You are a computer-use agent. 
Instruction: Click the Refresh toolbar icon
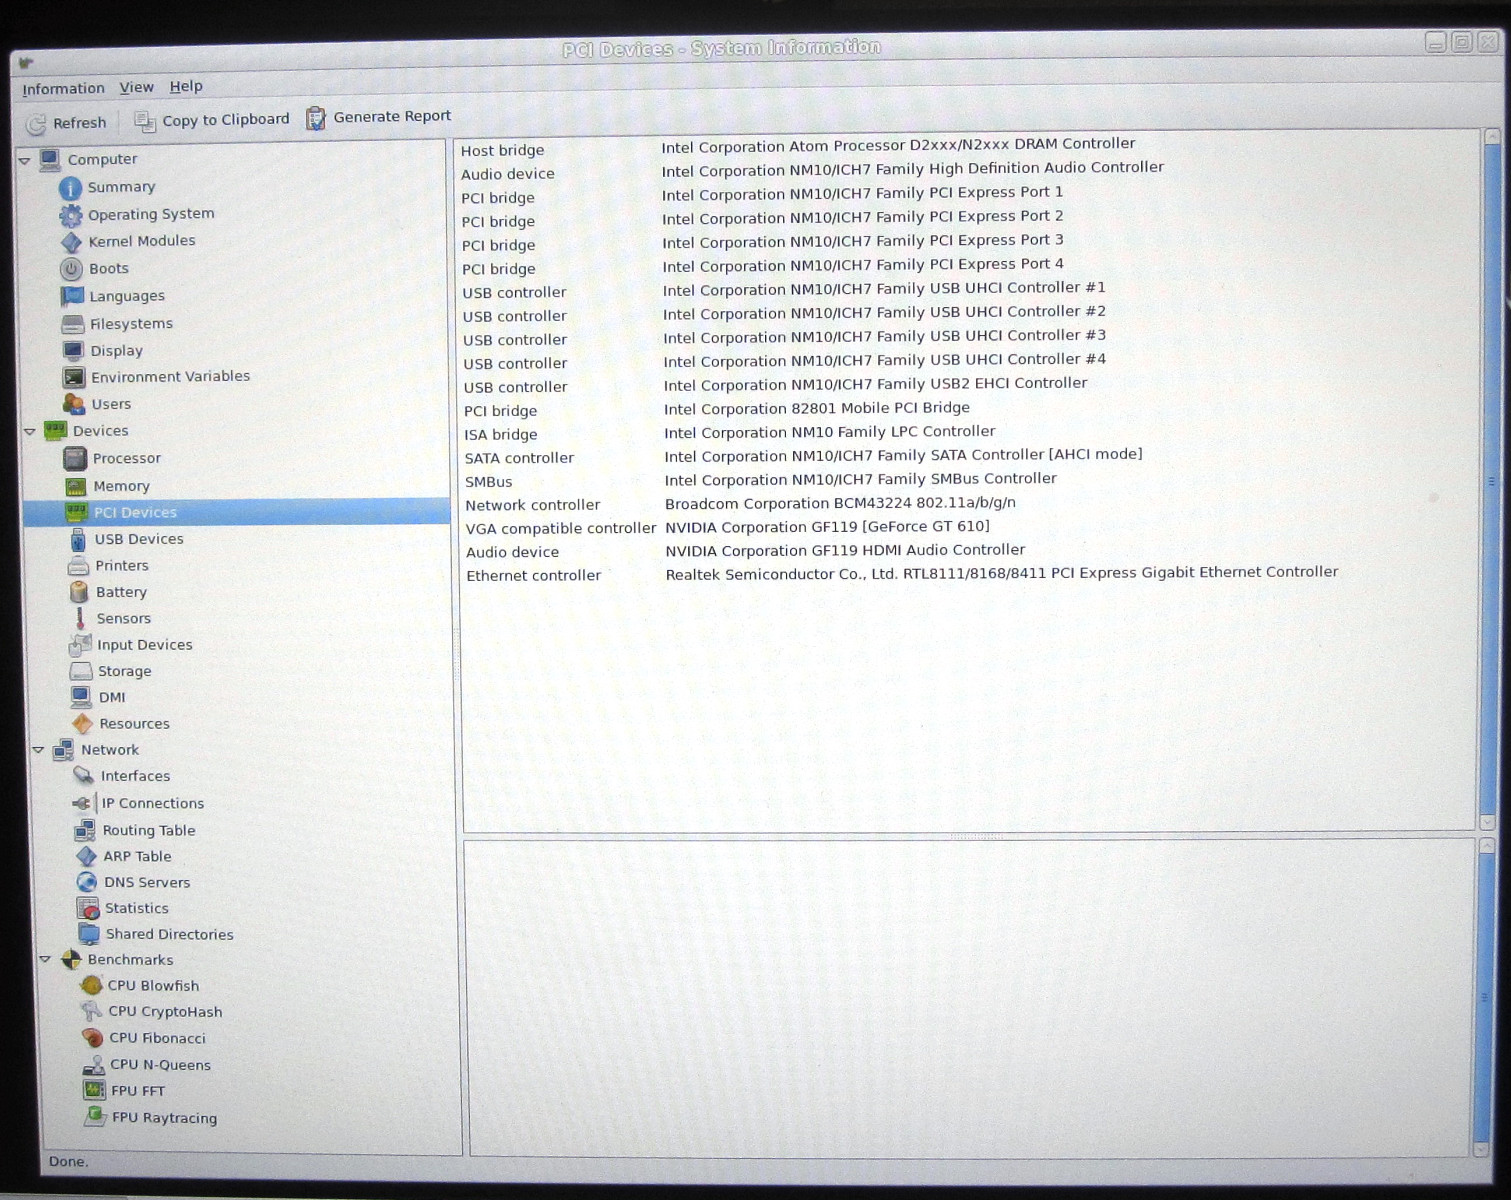37,124
